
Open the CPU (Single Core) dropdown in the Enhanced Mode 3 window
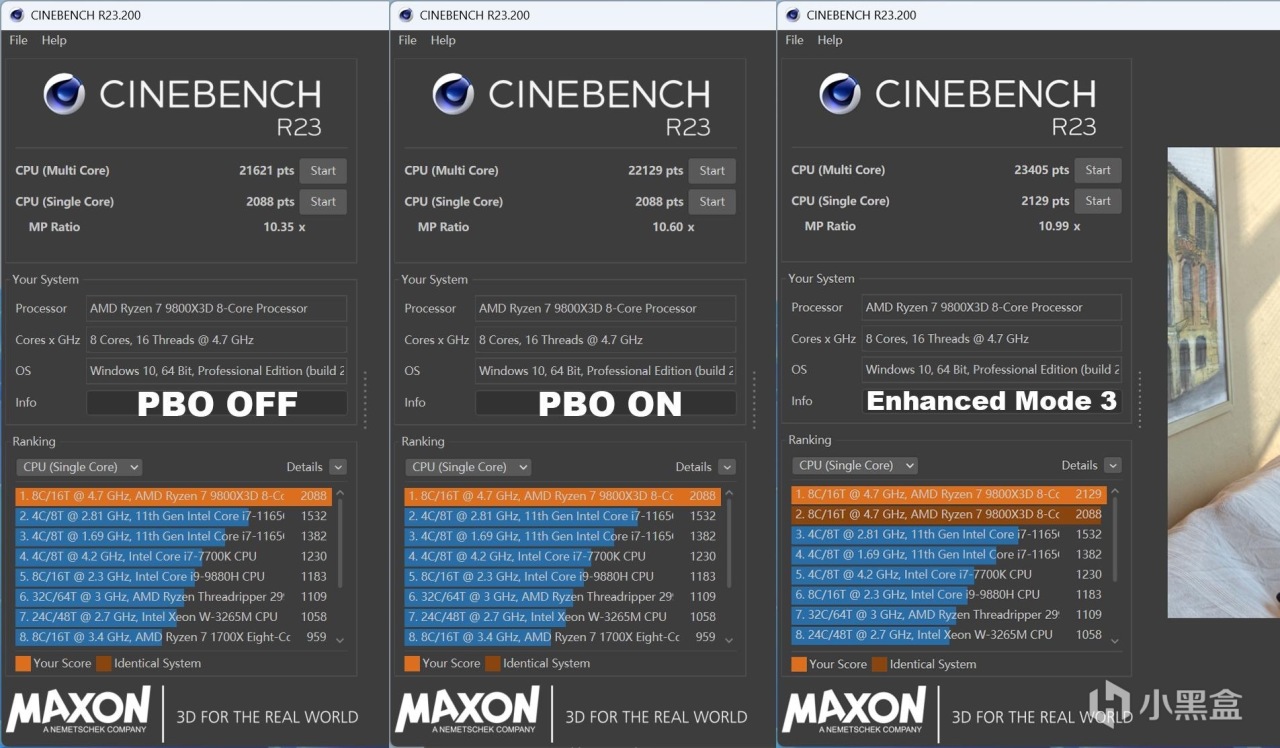[855, 465]
